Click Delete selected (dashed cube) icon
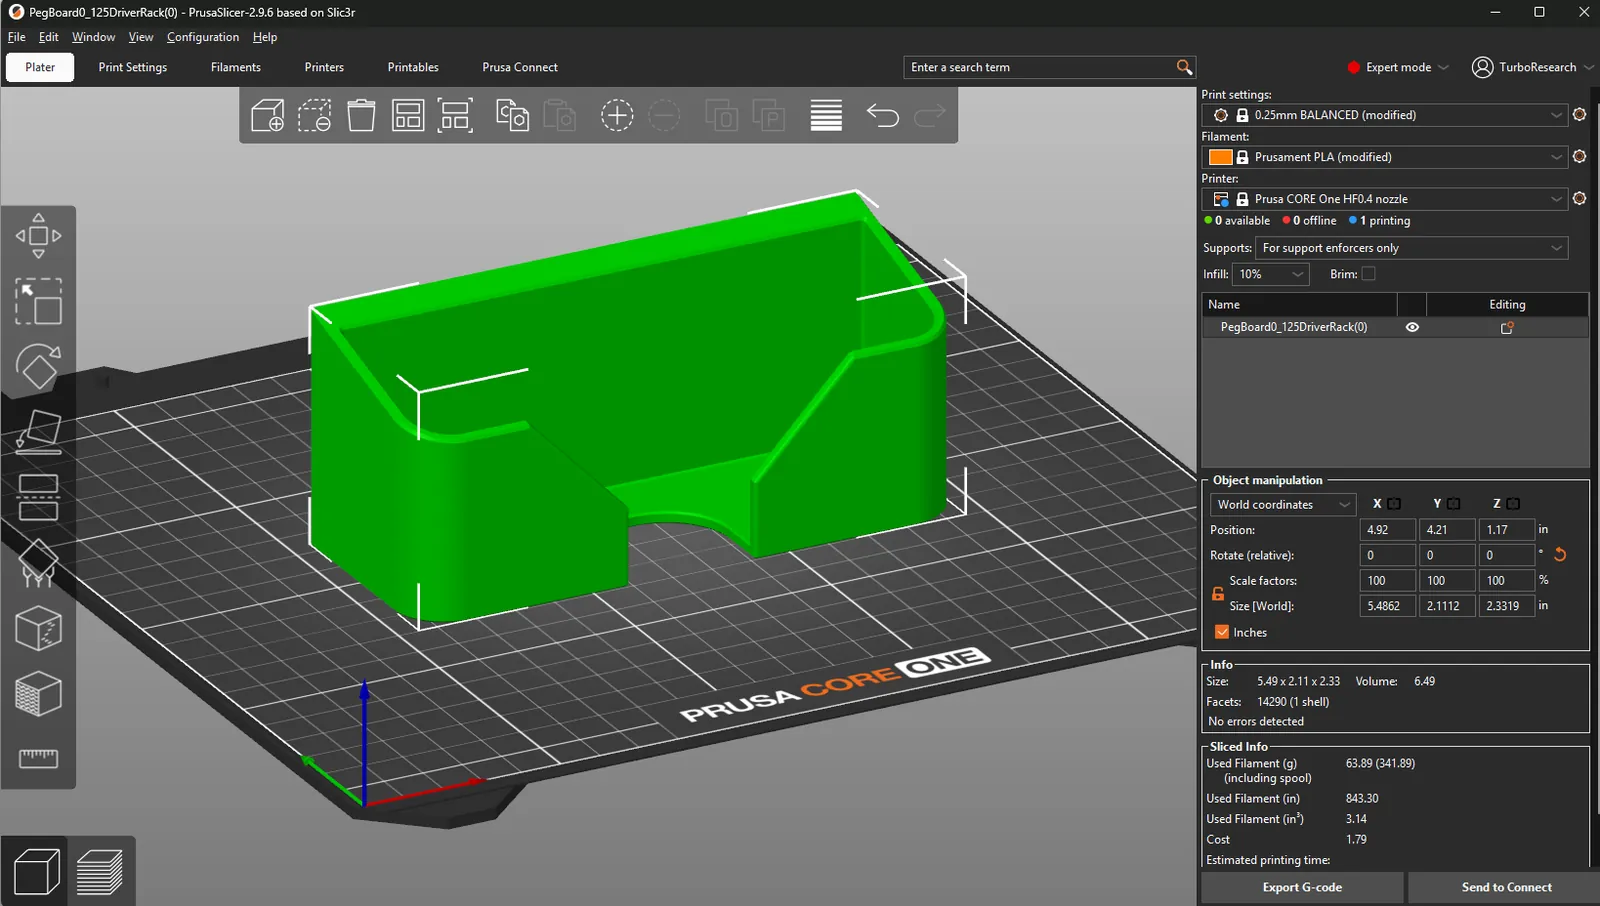The width and height of the screenshot is (1600, 906). [x=314, y=115]
